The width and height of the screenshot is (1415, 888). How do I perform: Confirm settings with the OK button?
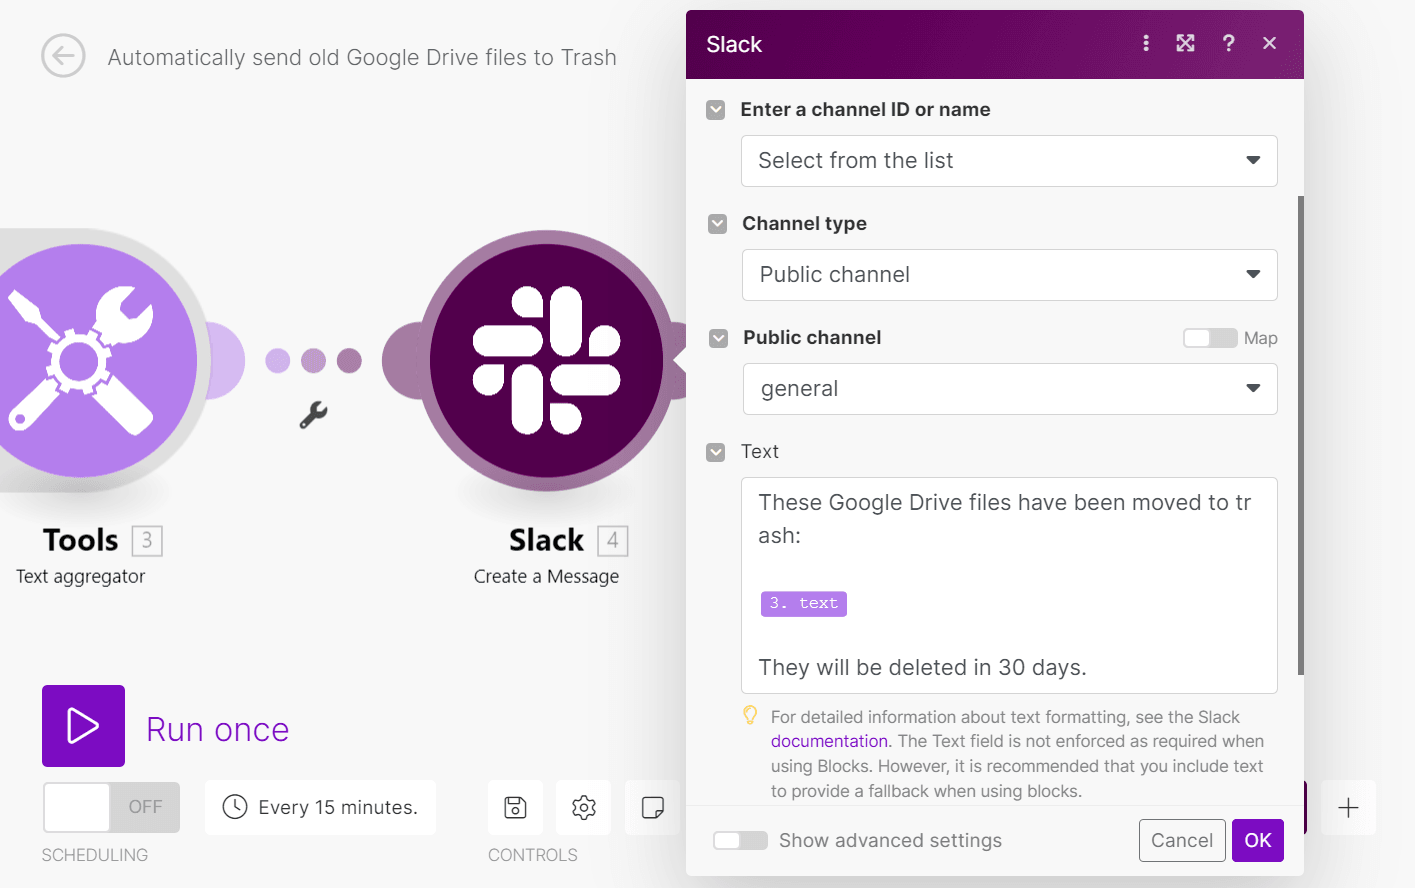pyautogui.click(x=1258, y=840)
